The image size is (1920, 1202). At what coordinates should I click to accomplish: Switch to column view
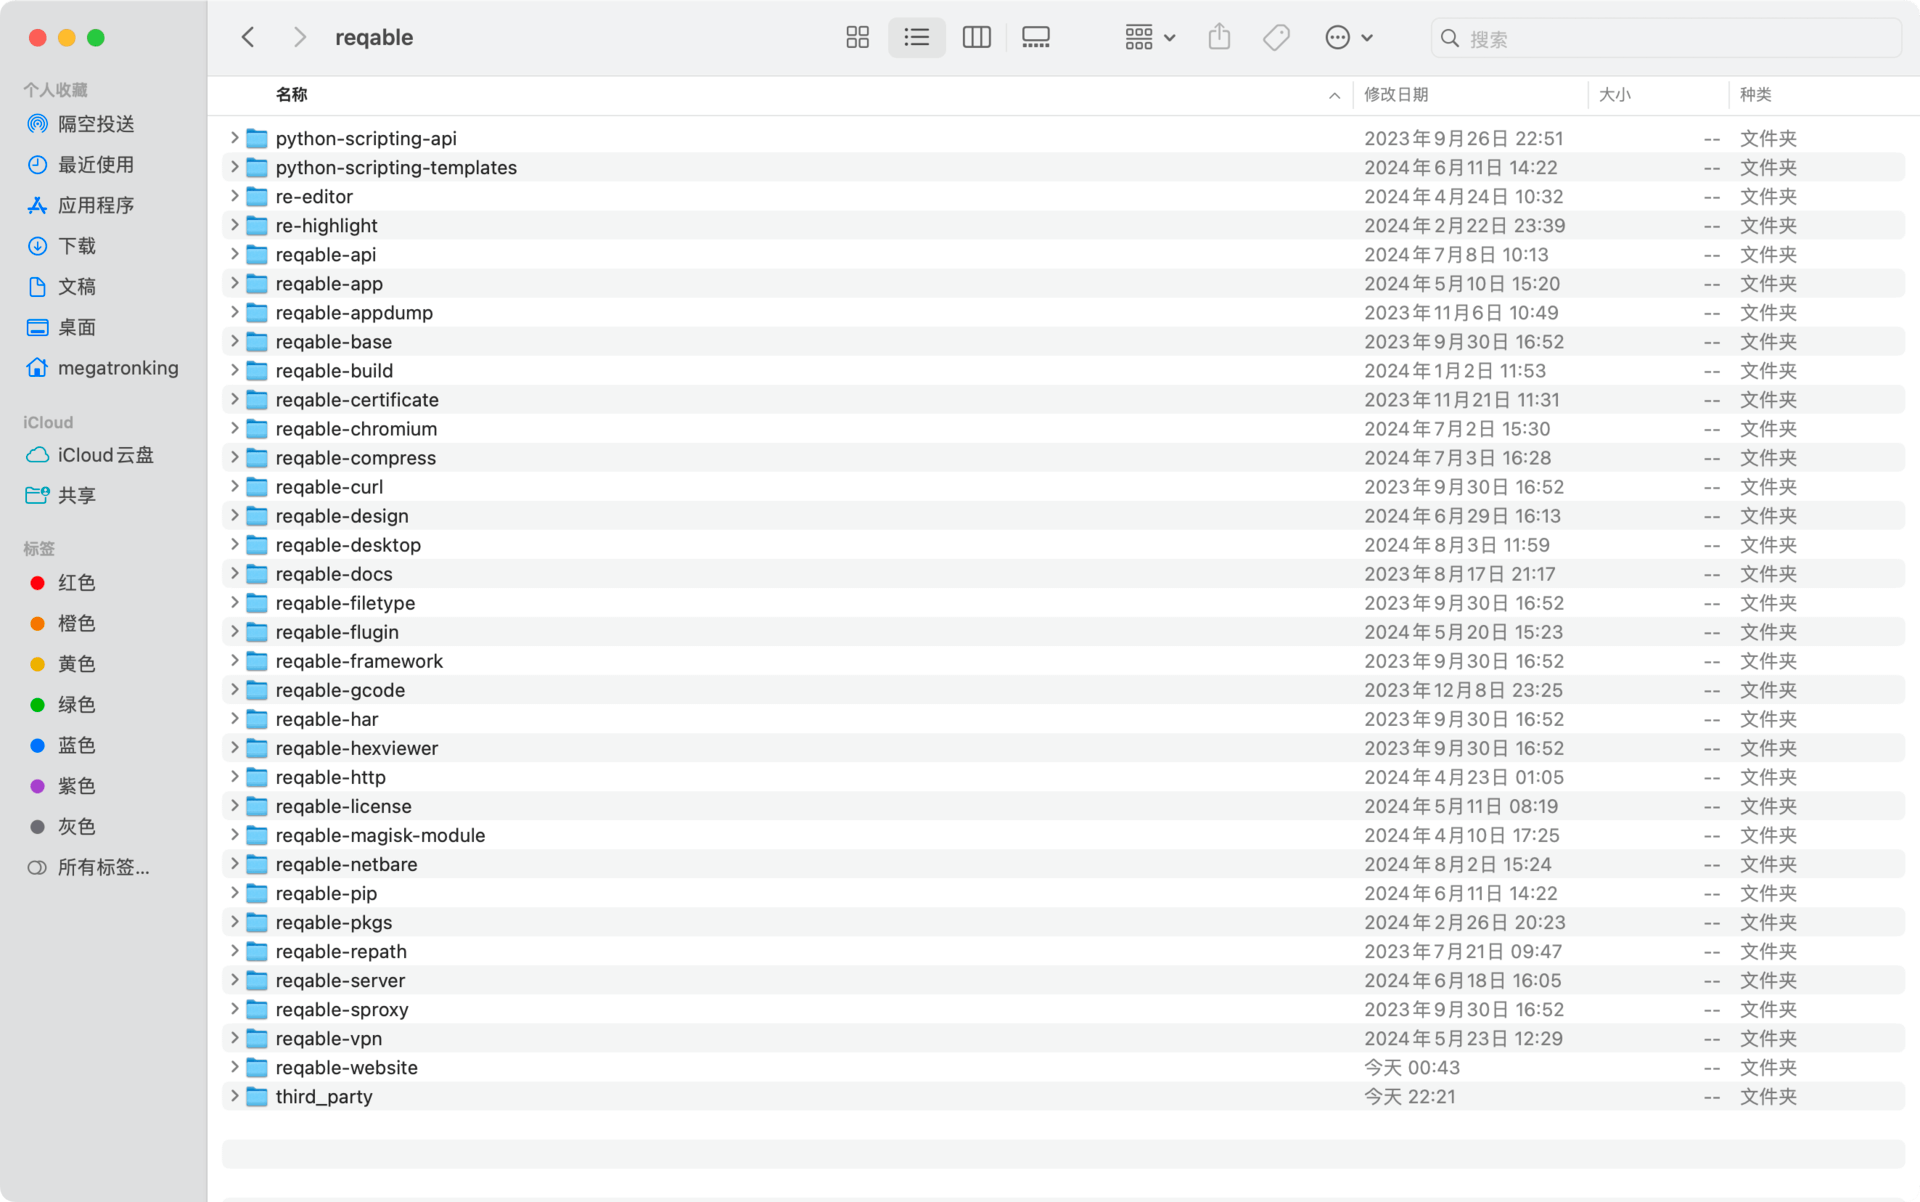976,38
